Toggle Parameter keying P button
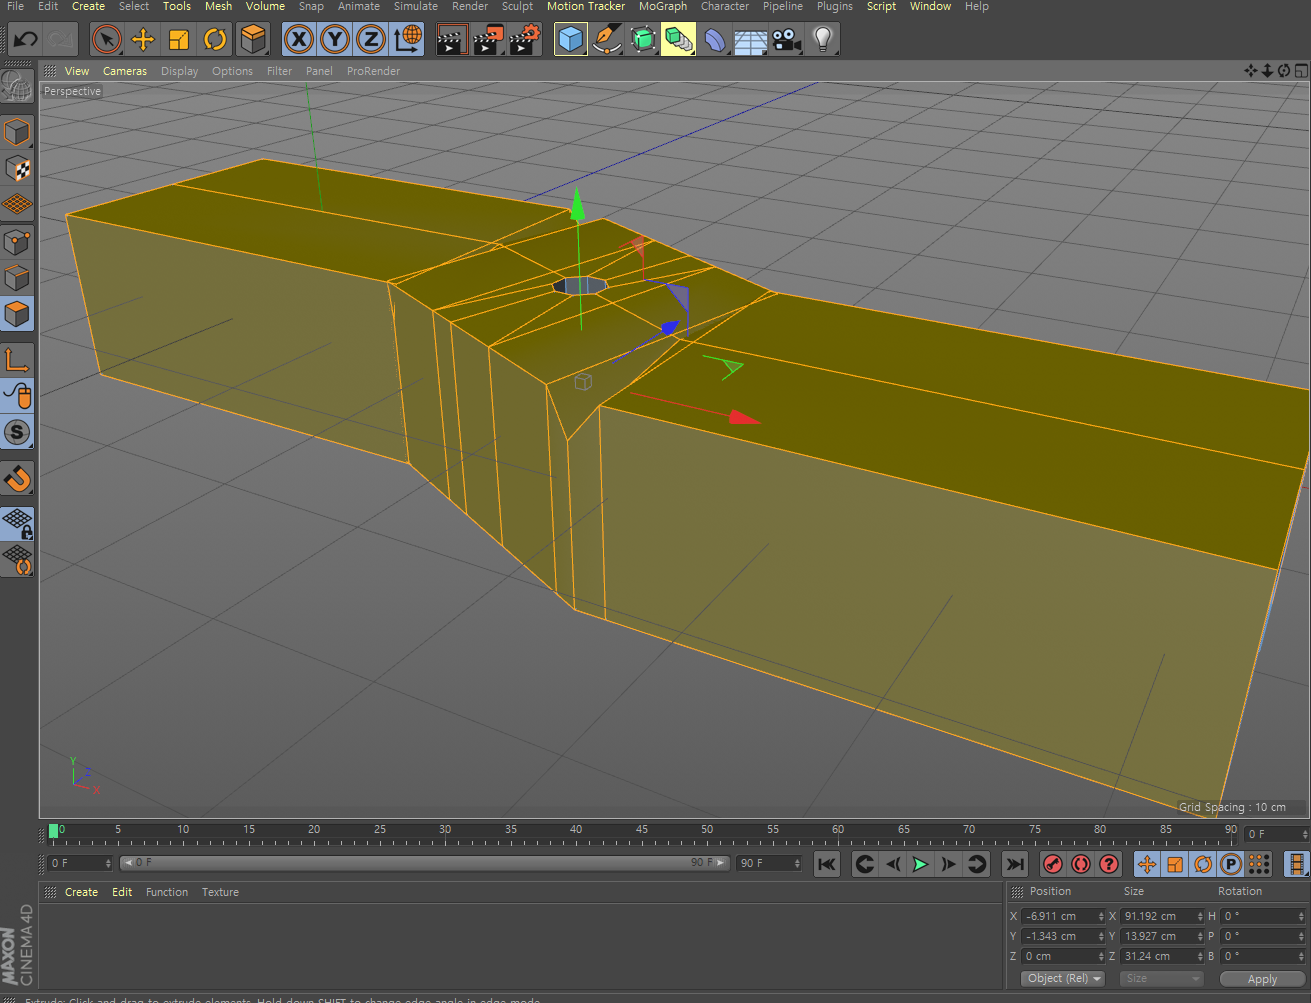Screen dimensions: 1311x1003 1231,864
